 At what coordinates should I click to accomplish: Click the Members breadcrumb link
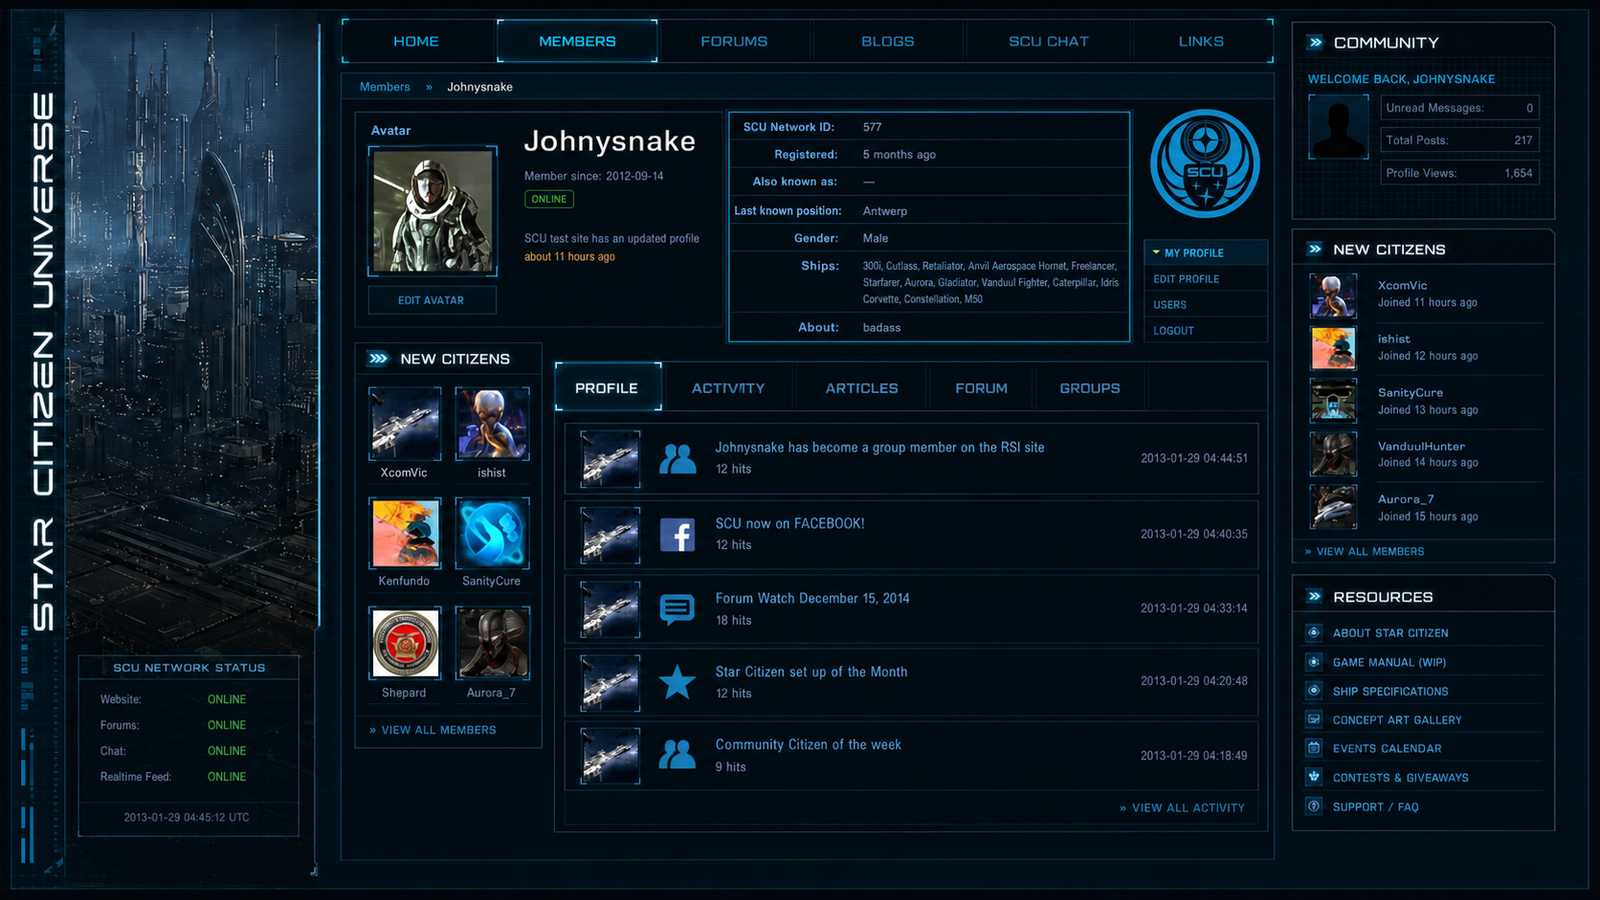pyautogui.click(x=385, y=87)
